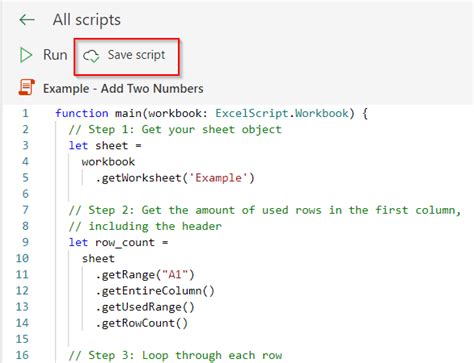Click getEntireColumn() on line 12
474x363 pixels.
click(x=155, y=291)
